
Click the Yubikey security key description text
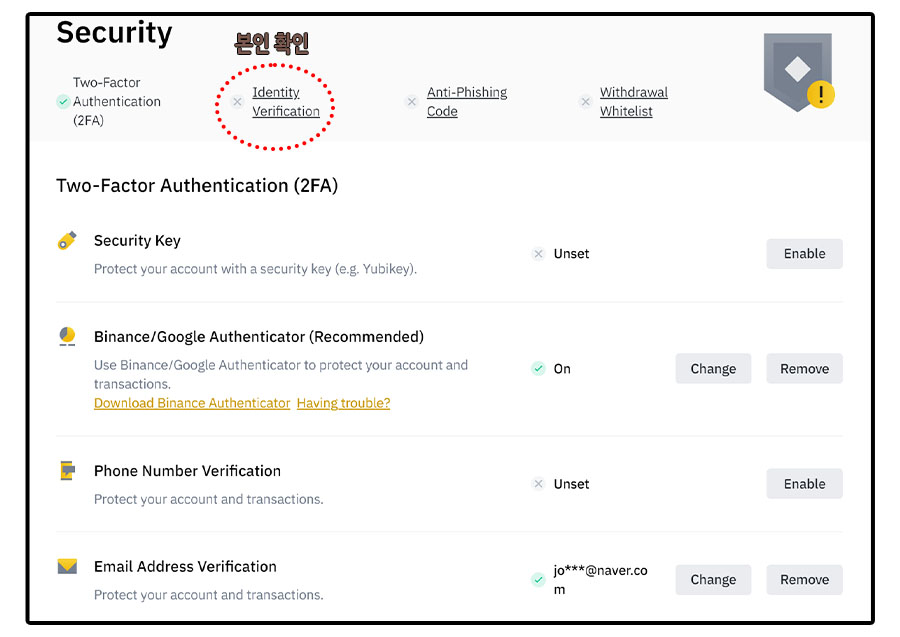point(255,269)
